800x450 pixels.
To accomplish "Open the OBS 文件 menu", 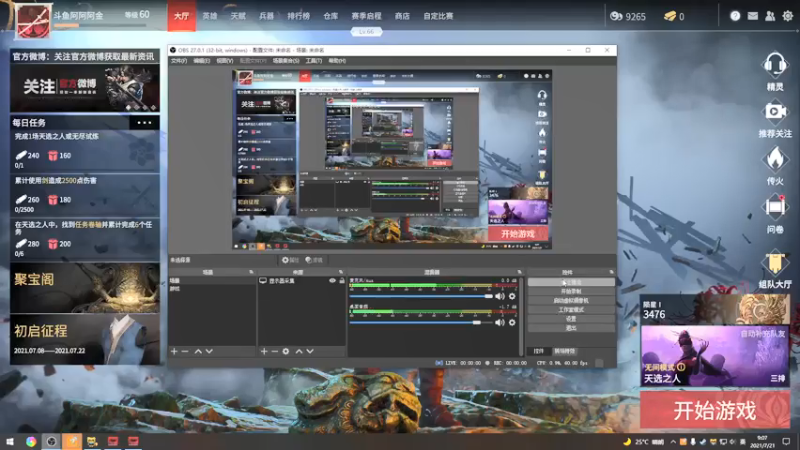I will [179, 61].
